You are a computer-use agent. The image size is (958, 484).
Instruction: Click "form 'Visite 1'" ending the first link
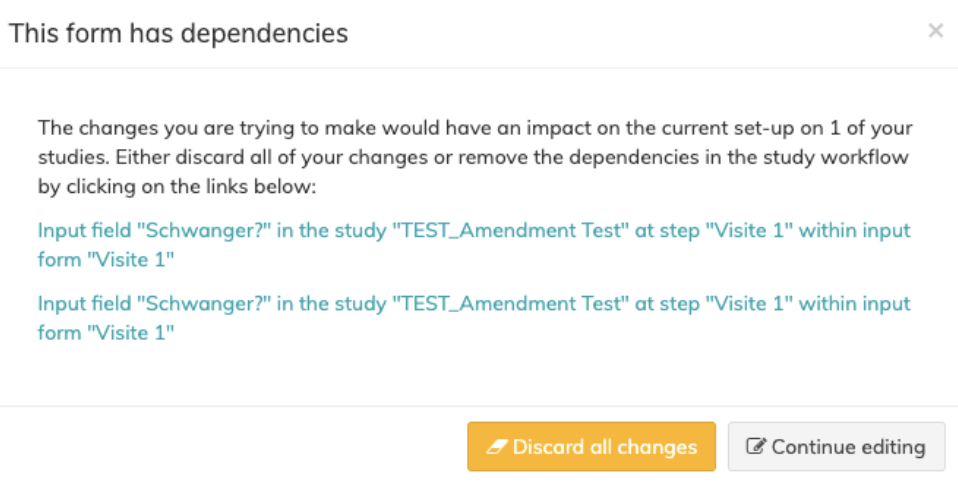107,261
